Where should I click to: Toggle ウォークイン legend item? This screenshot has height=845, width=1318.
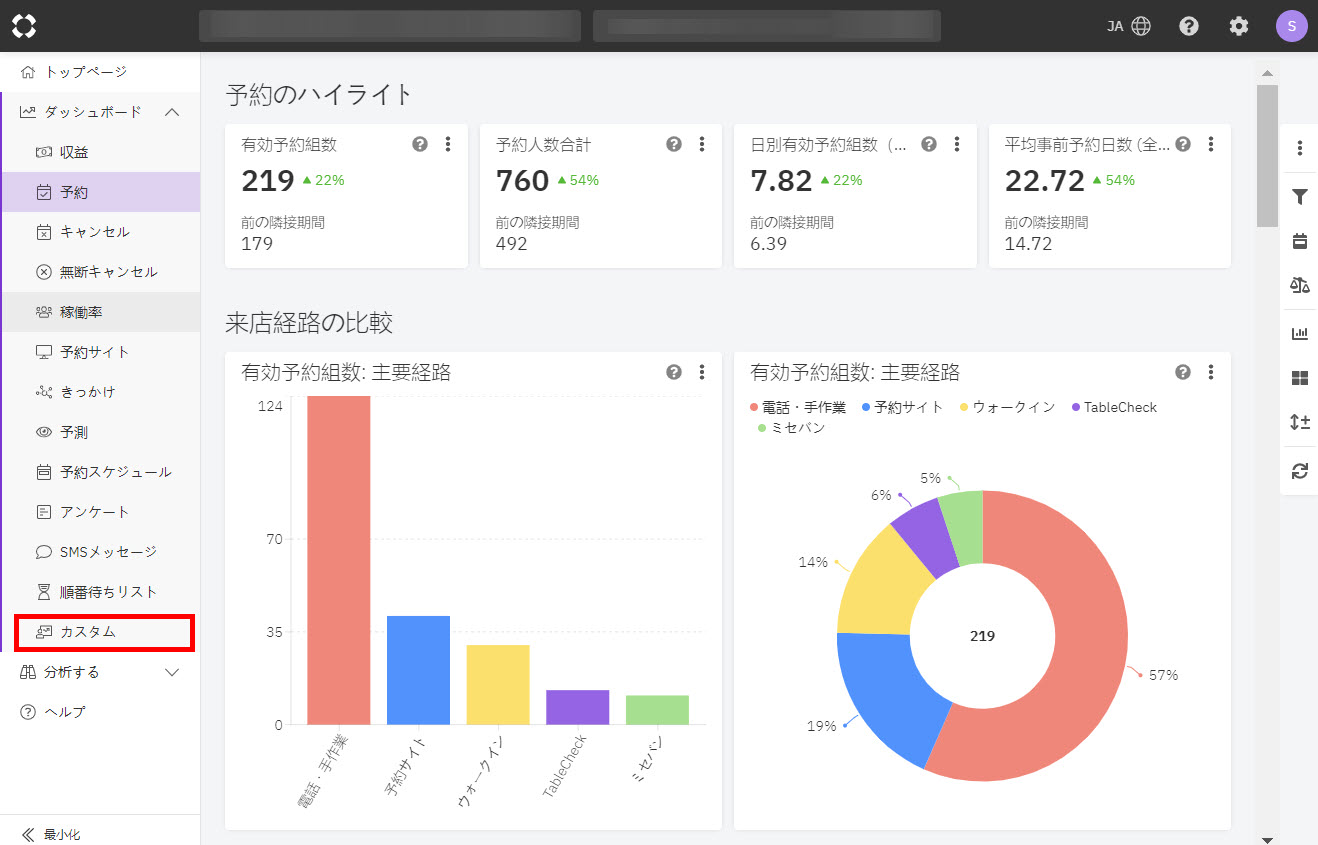[1008, 407]
